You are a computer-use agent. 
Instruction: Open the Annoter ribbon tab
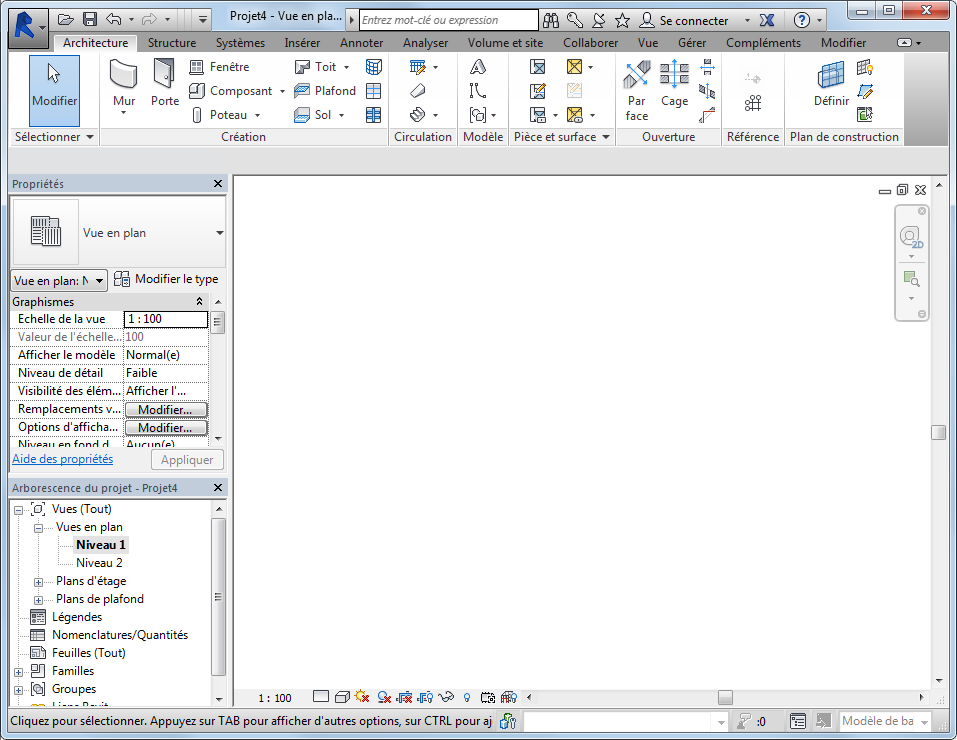click(x=361, y=43)
